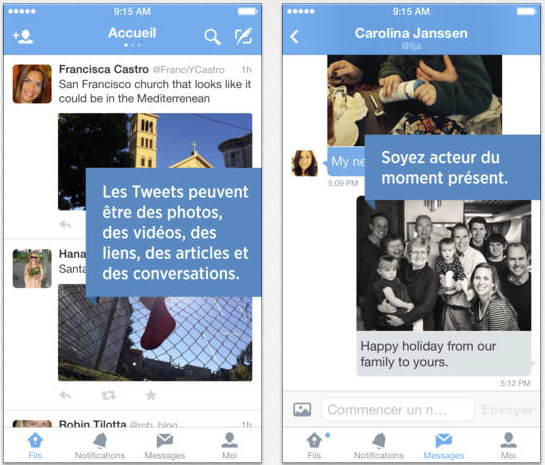The height and width of the screenshot is (465, 545).
Task: Open Fils tab with blue dot
Action: coord(314,446)
